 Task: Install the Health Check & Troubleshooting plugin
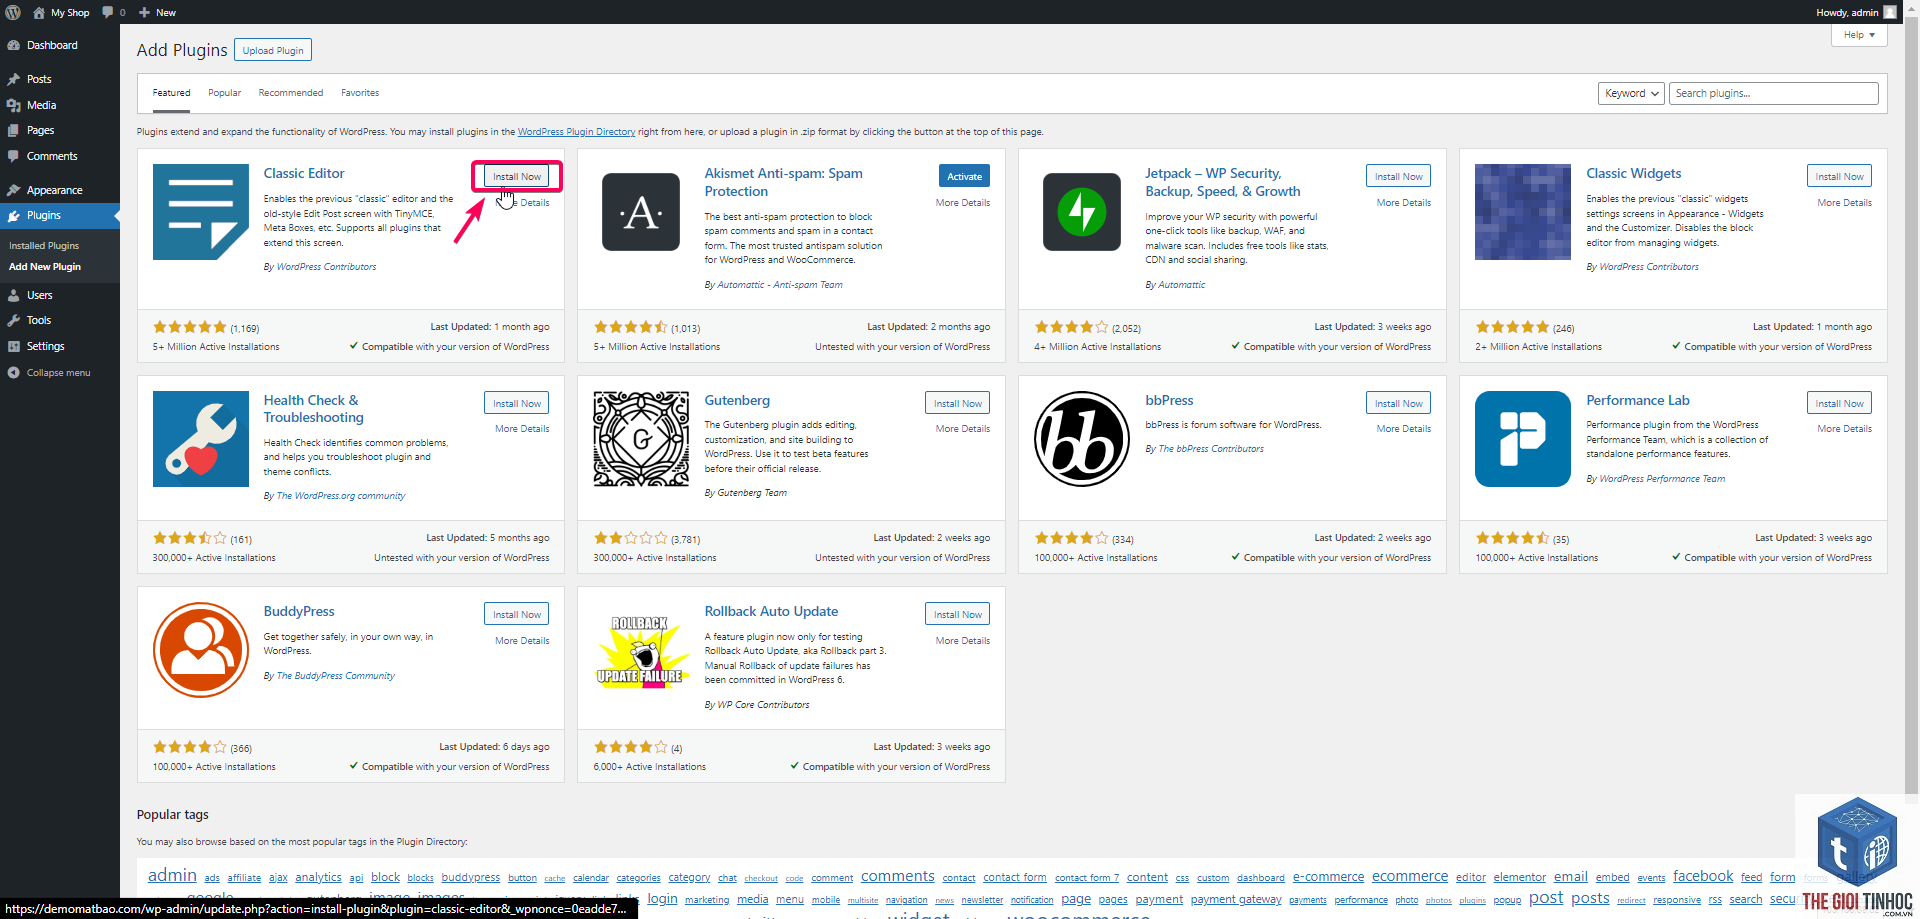(x=517, y=403)
